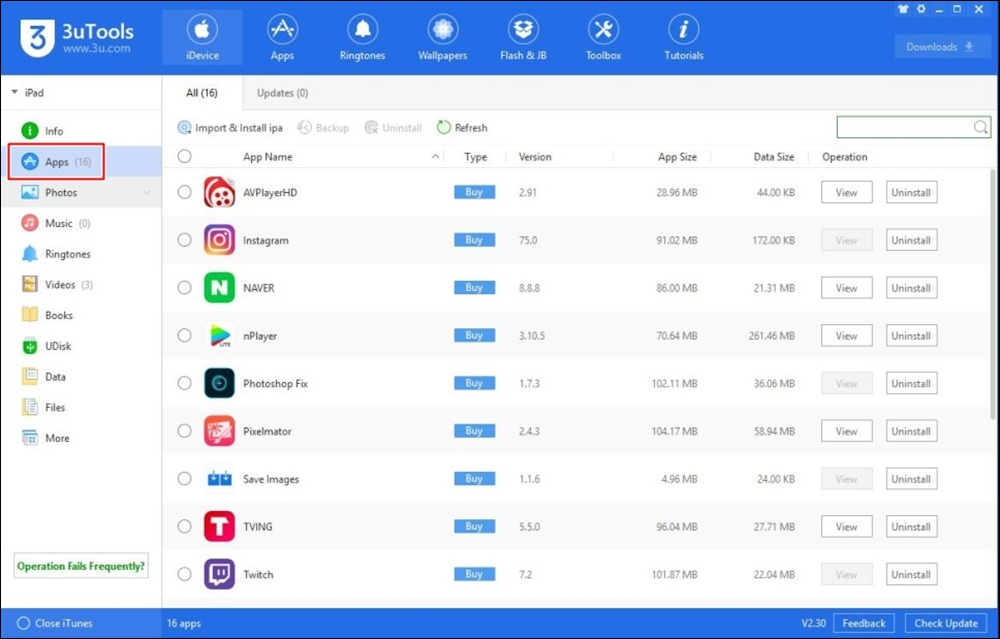Open the Toolbox section
The width and height of the screenshot is (1000, 639).
pyautogui.click(x=603, y=37)
